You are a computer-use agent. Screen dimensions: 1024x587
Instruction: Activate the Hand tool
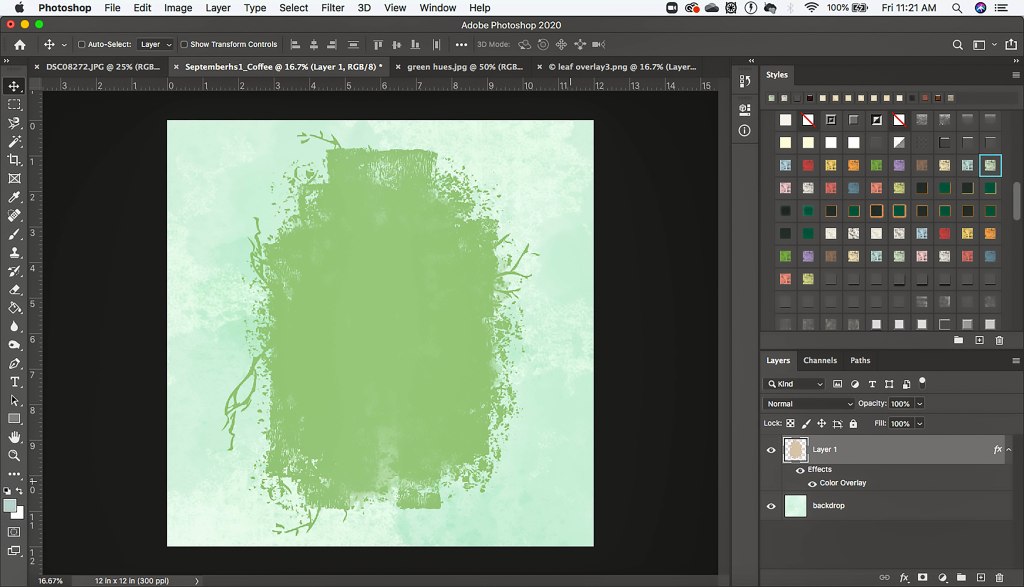pyautogui.click(x=14, y=437)
